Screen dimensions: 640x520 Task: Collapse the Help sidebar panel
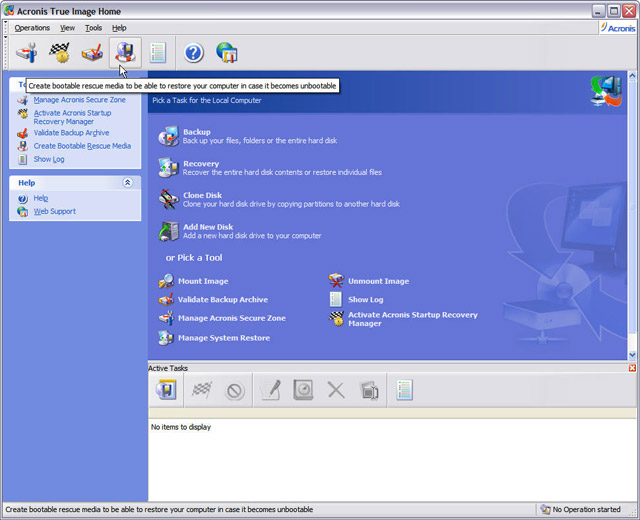tap(127, 182)
